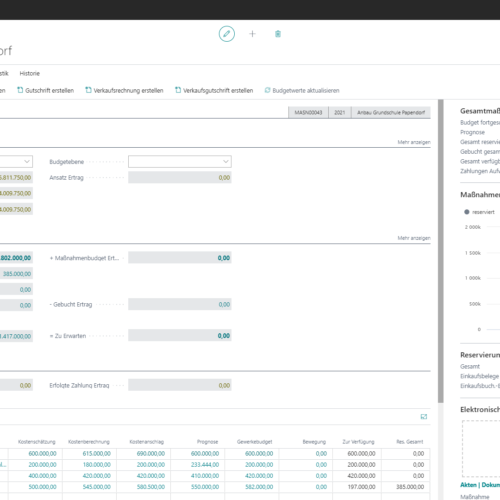Click the trash delete icon
Screen dimensions: 500x500
(x=278, y=34)
